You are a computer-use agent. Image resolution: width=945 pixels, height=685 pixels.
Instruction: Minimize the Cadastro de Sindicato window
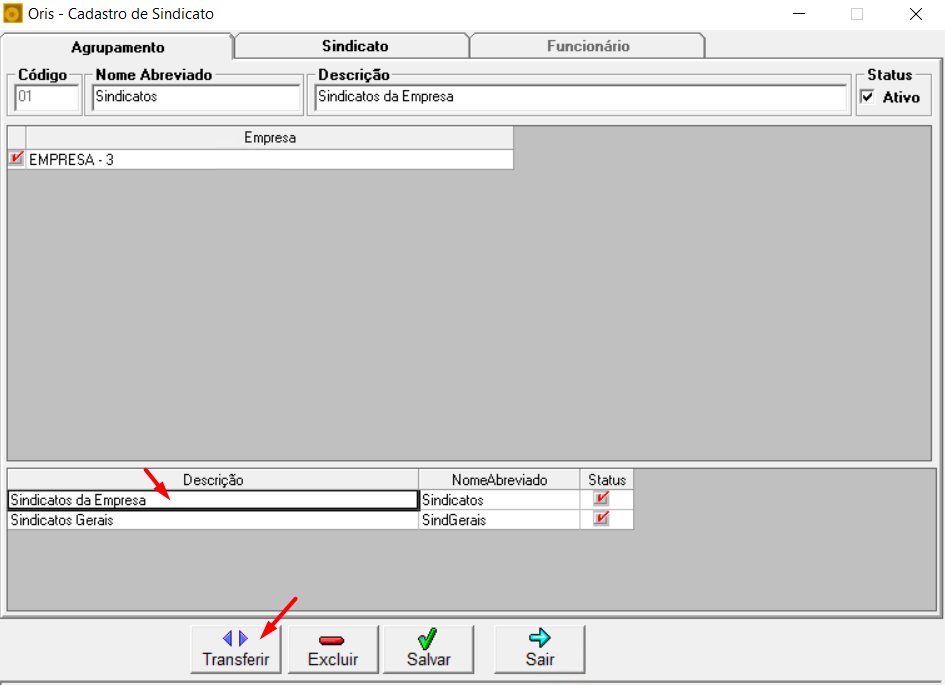point(799,13)
